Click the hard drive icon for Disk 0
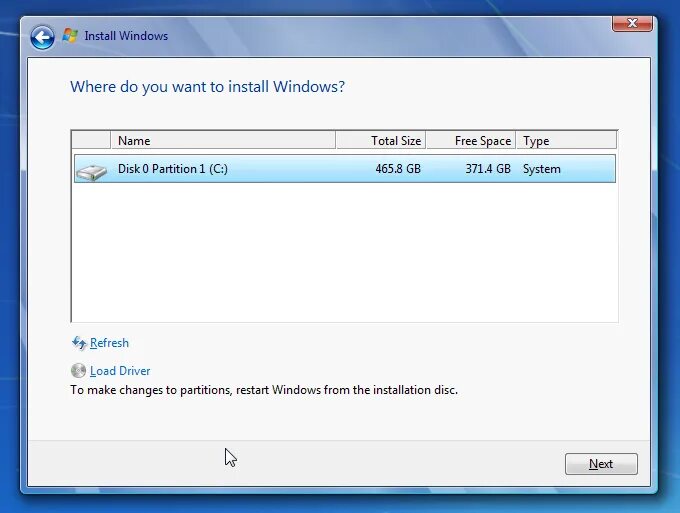The height and width of the screenshot is (513, 680). point(91,172)
